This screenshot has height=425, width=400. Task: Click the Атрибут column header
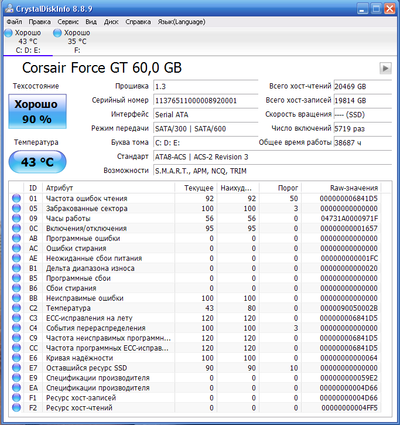[x=109, y=188]
